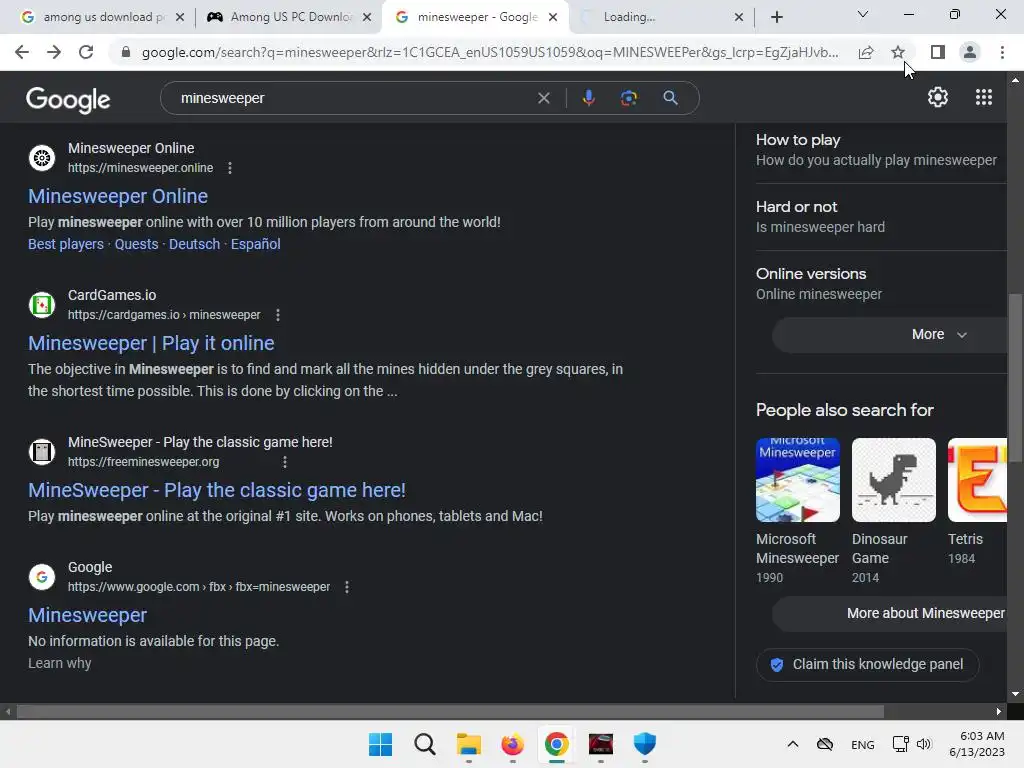The height and width of the screenshot is (768, 1024).
Task: Start search by voice
Action: (588, 98)
